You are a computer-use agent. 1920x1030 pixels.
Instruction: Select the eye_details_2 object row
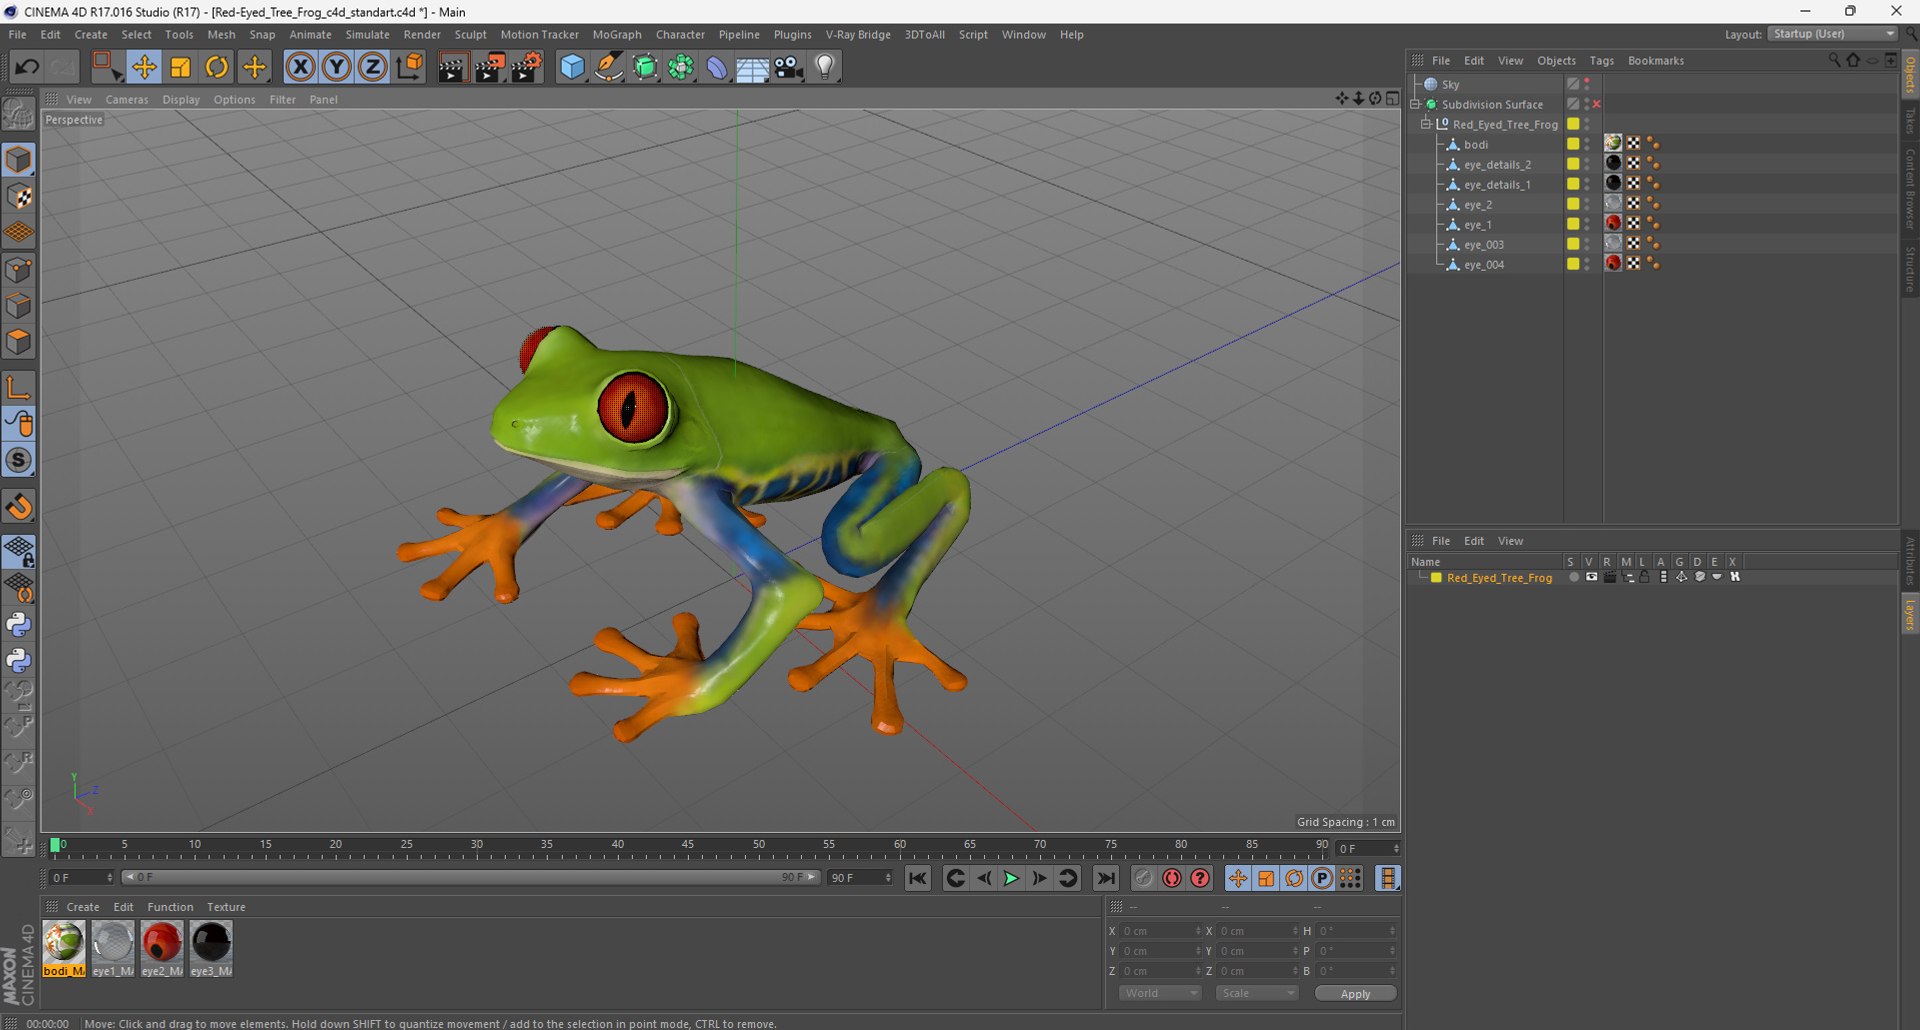tap(1497, 164)
